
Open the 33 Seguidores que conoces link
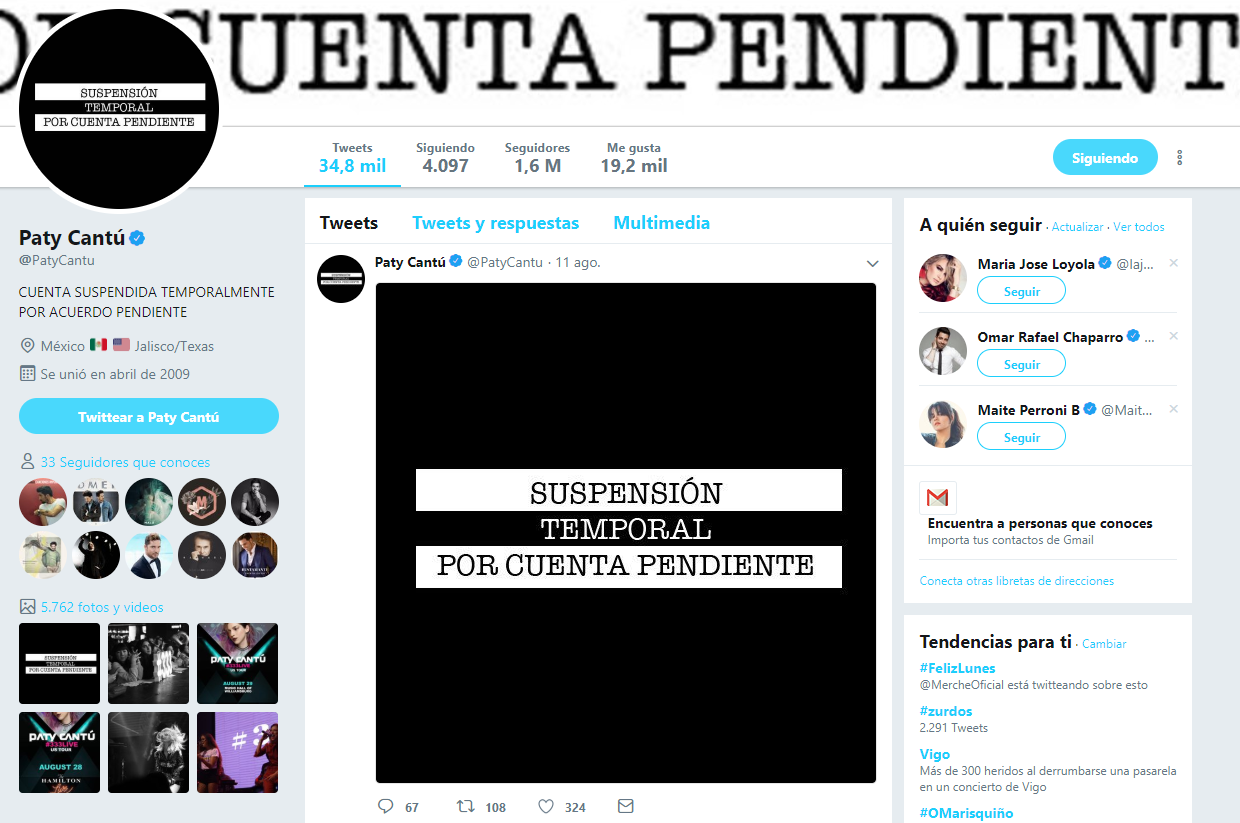pos(125,462)
